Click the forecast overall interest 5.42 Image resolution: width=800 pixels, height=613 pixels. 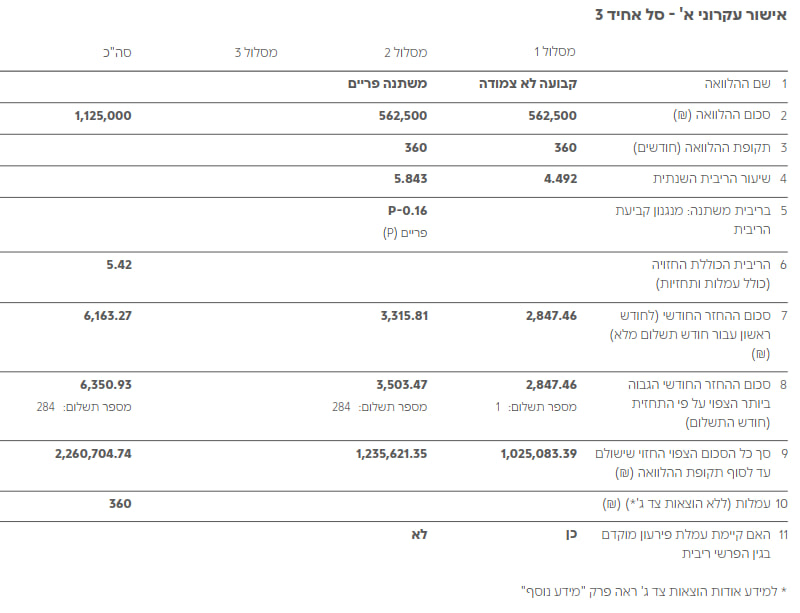click(118, 265)
